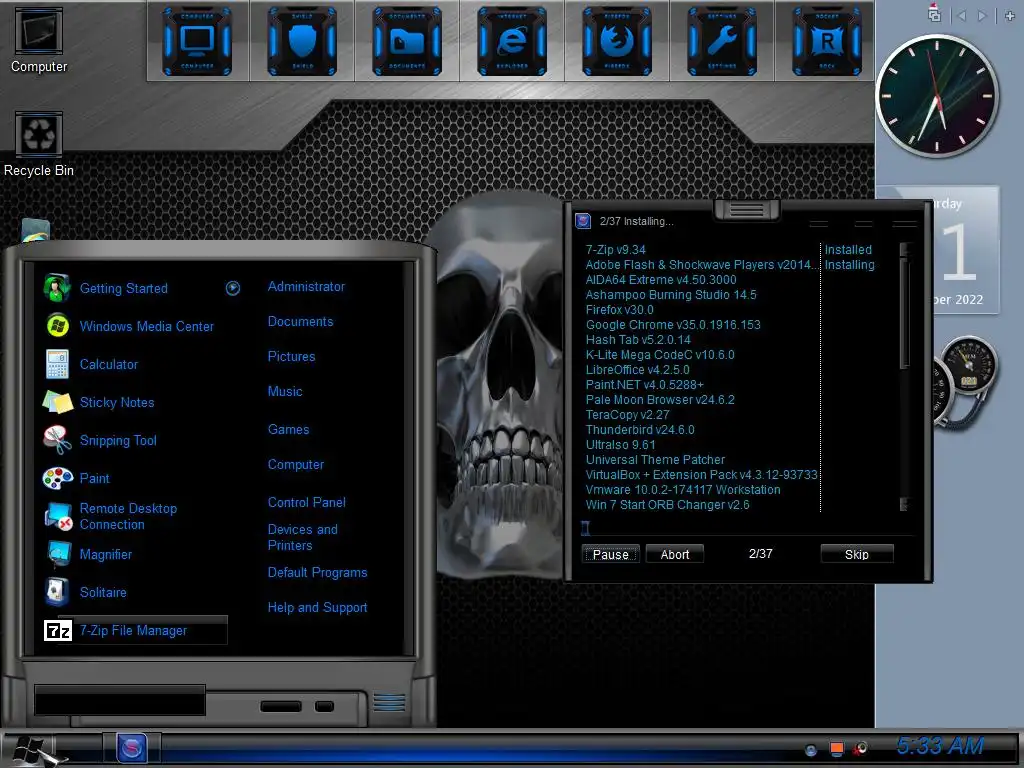The width and height of the screenshot is (1024, 768).
Task: Click the Windows Media Center icon
Action: [x=57, y=326]
